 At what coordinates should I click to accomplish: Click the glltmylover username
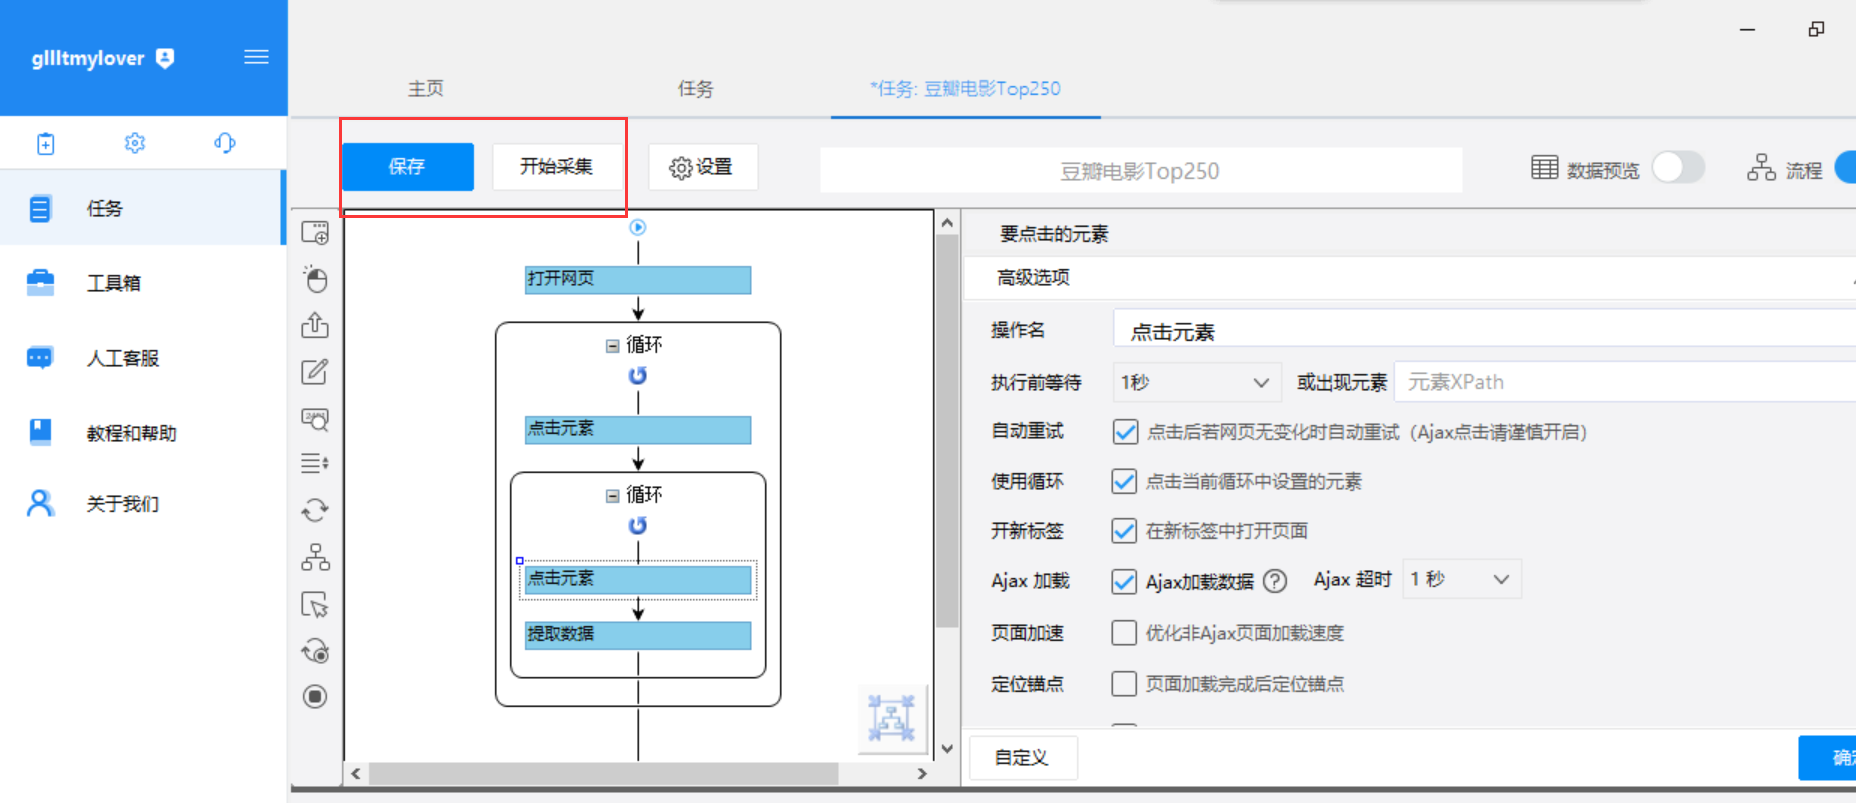(88, 59)
